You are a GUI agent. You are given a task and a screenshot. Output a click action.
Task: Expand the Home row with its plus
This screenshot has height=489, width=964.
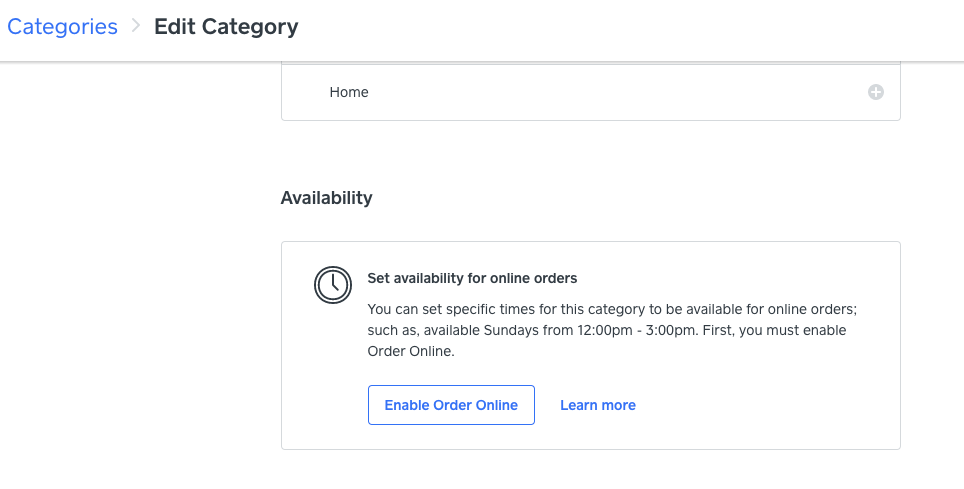[x=875, y=92]
